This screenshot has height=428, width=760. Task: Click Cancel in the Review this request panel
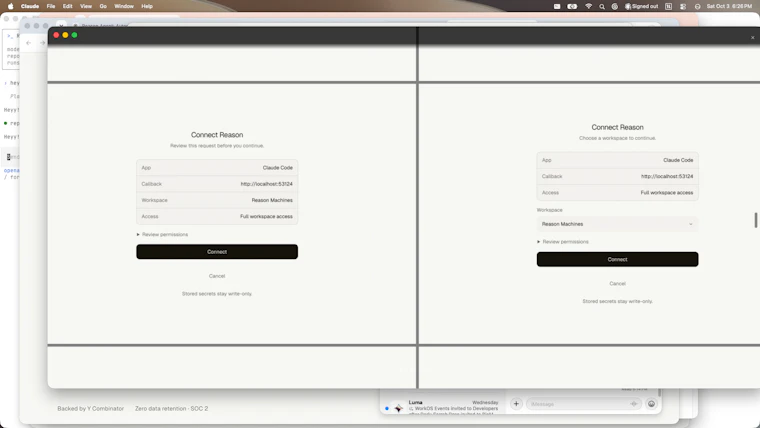click(x=217, y=276)
